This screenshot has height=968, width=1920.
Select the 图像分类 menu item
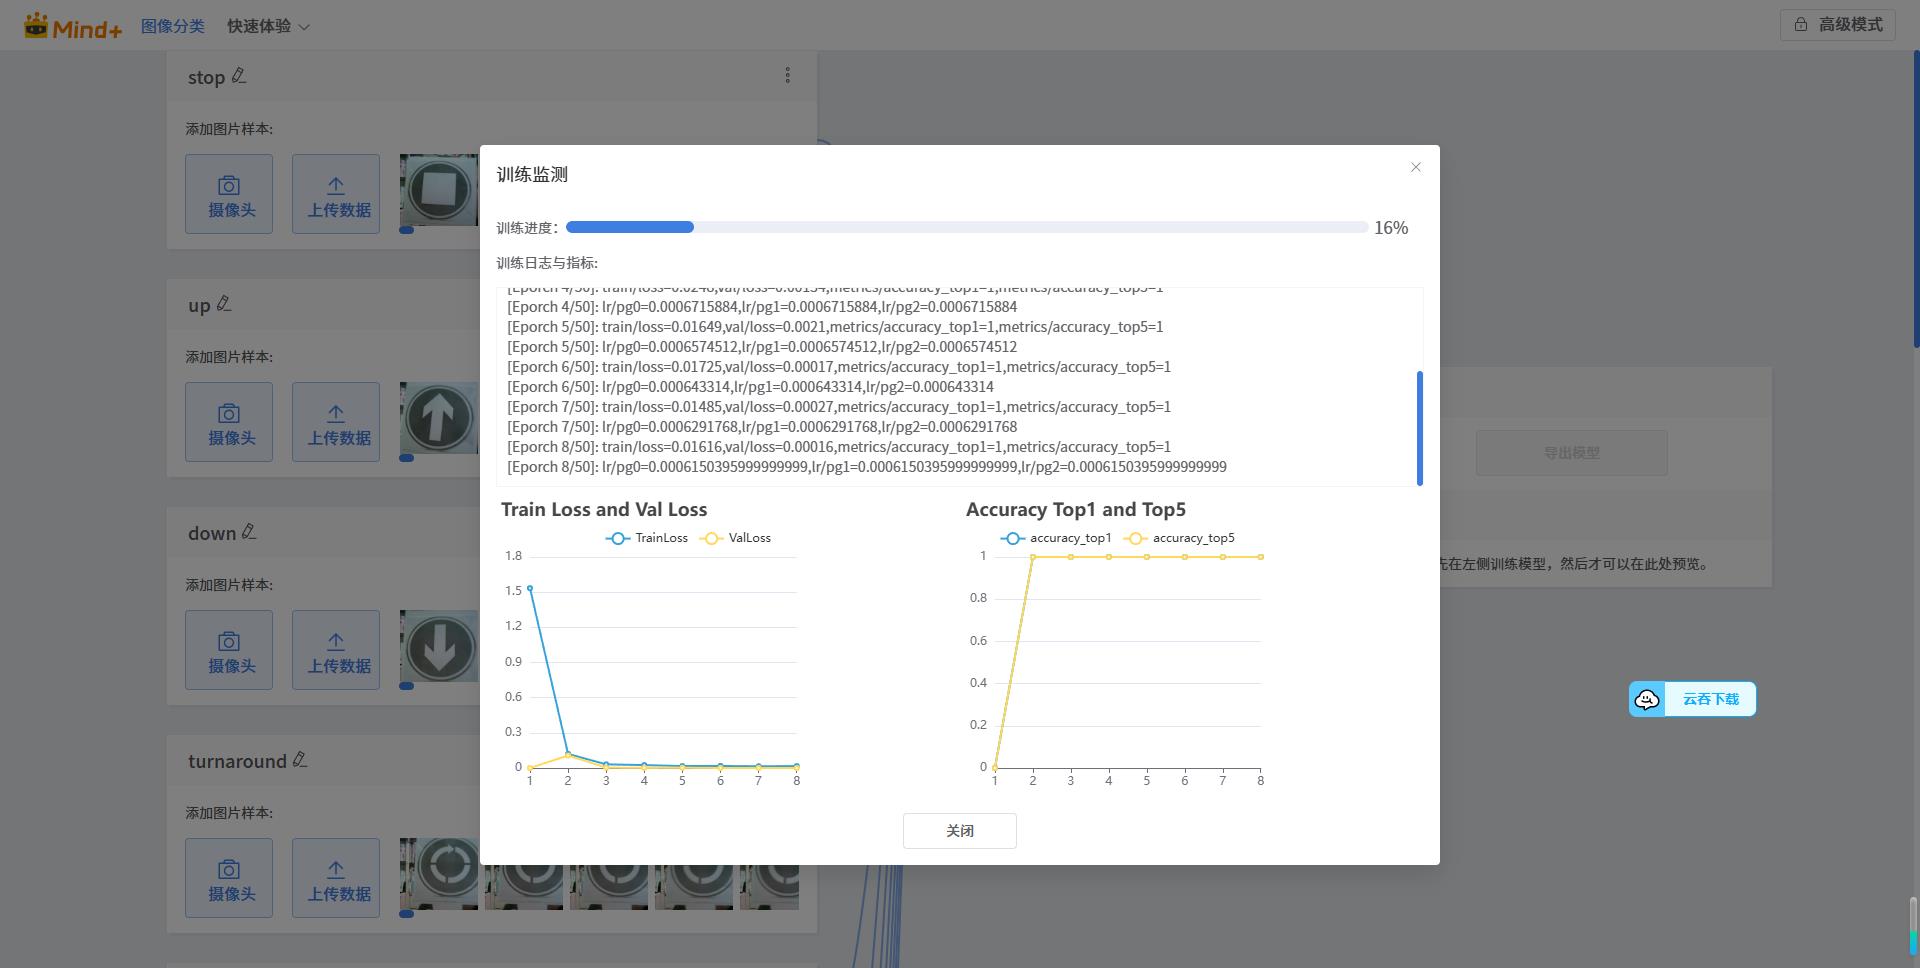pyautogui.click(x=172, y=26)
